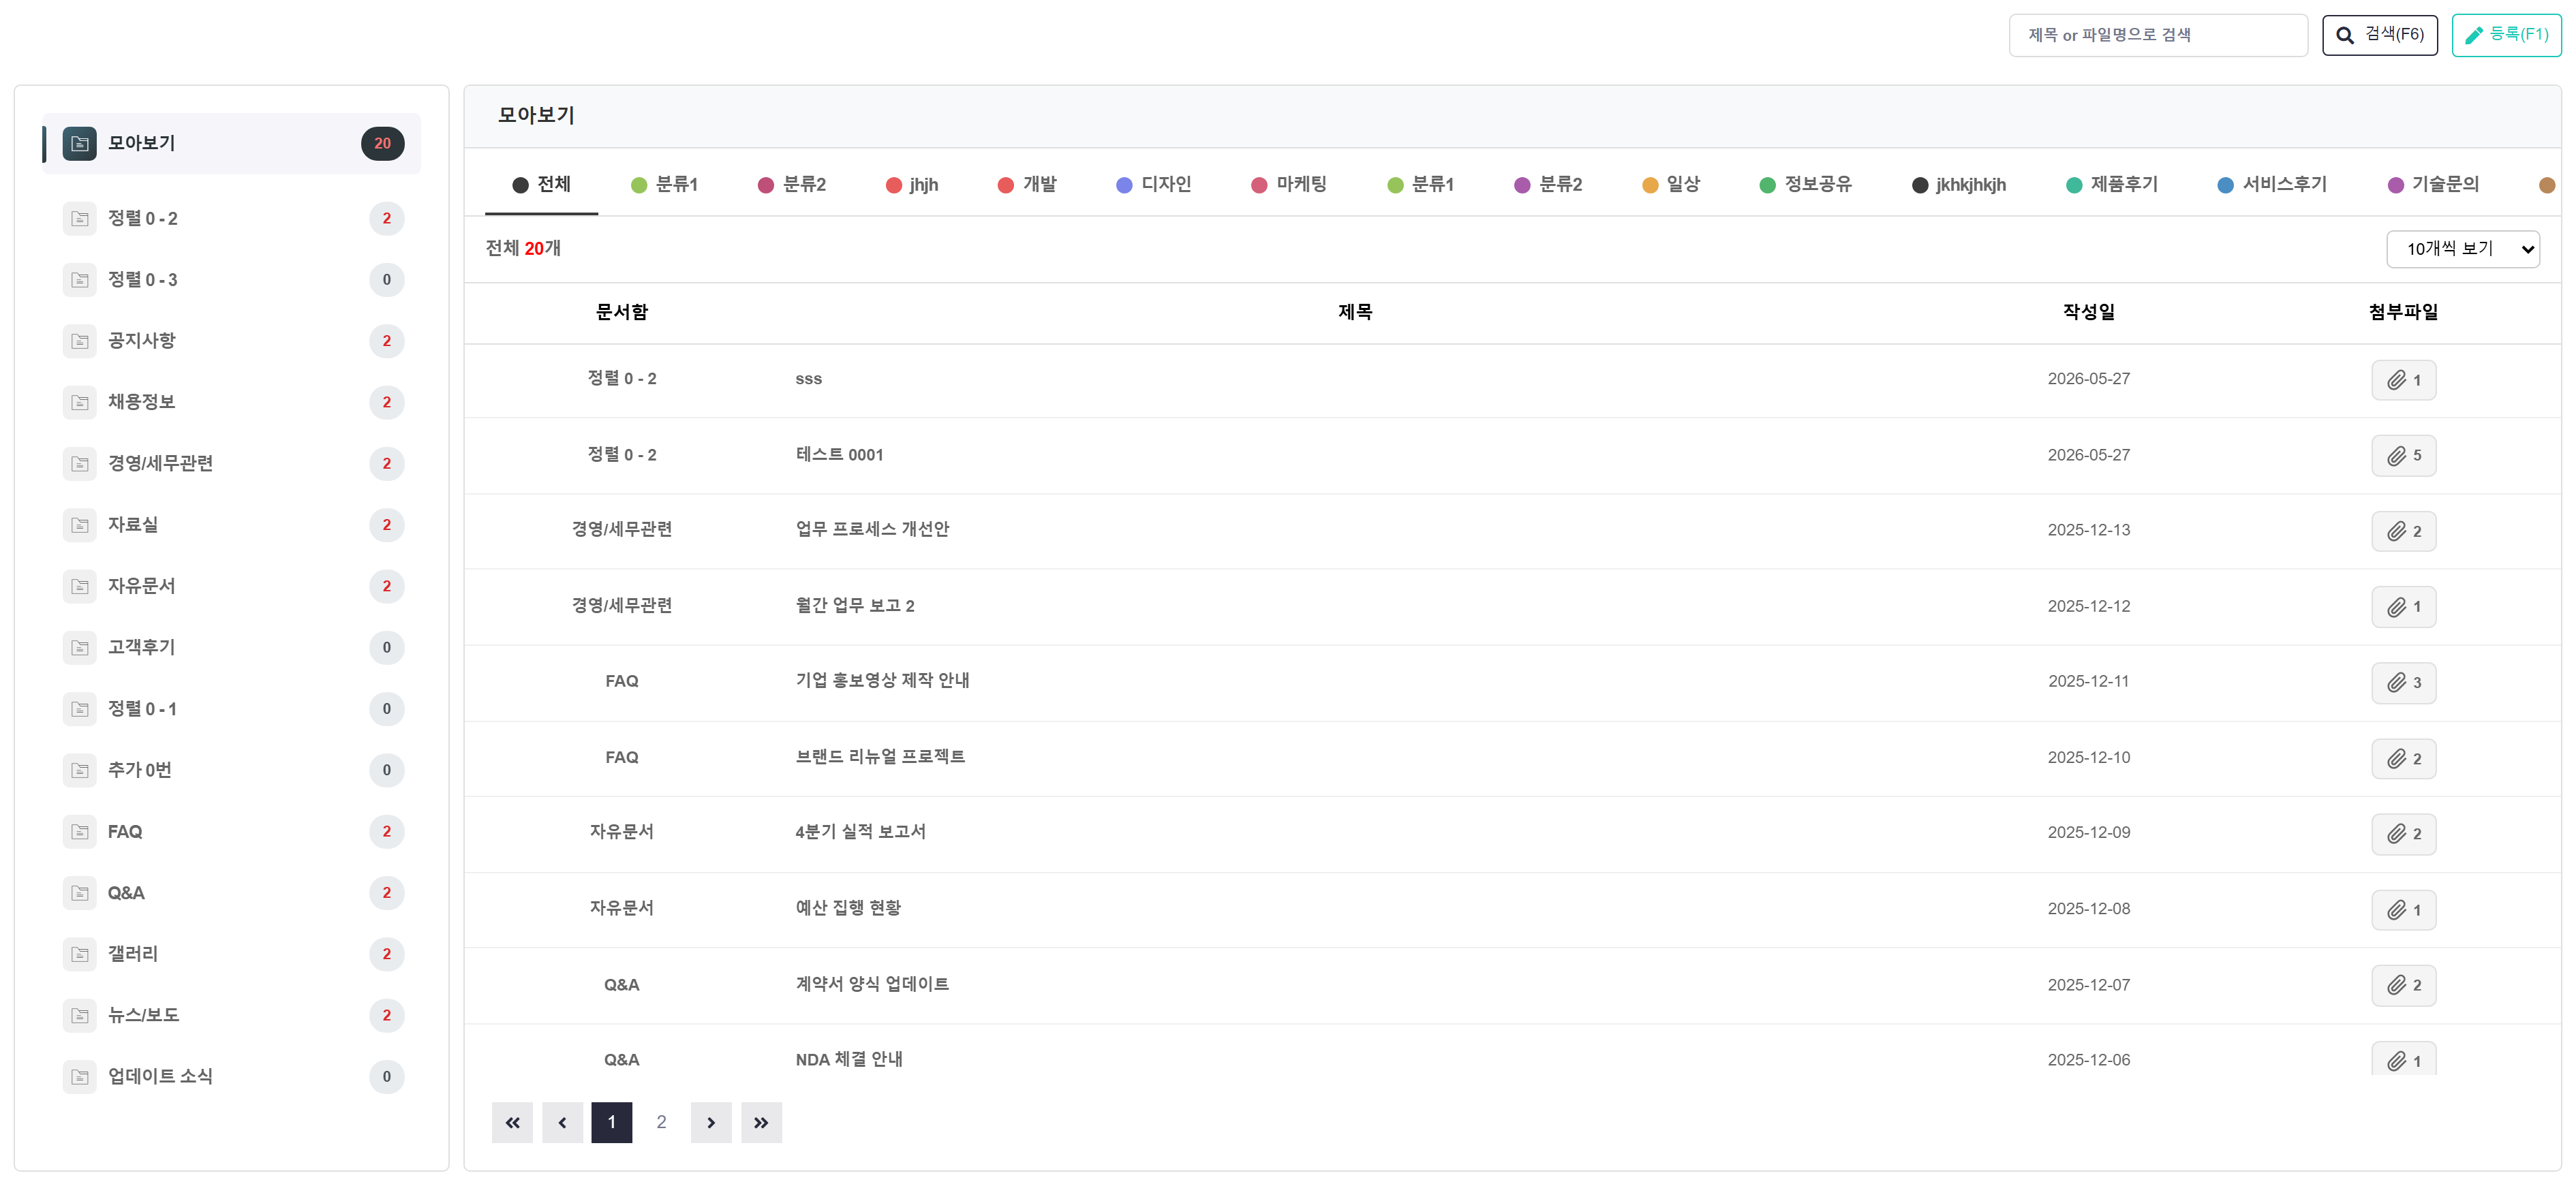Click the 등록(F1) register button

tap(2506, 35)
